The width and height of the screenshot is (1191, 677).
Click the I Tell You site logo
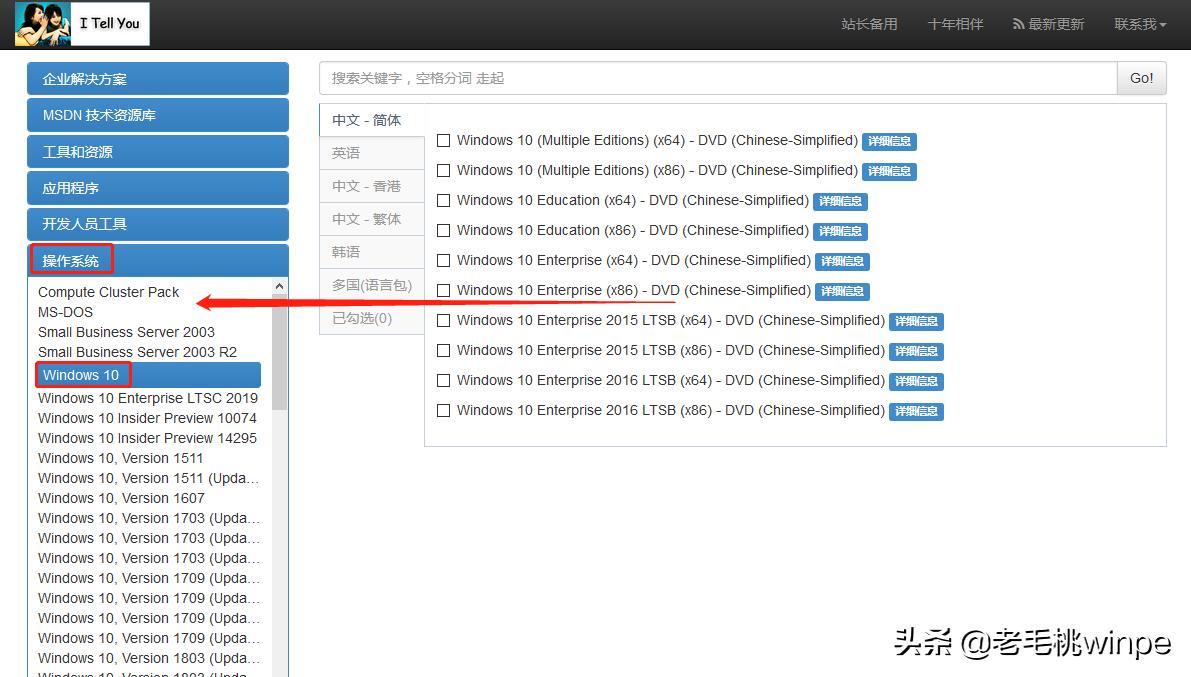point(80,23)
